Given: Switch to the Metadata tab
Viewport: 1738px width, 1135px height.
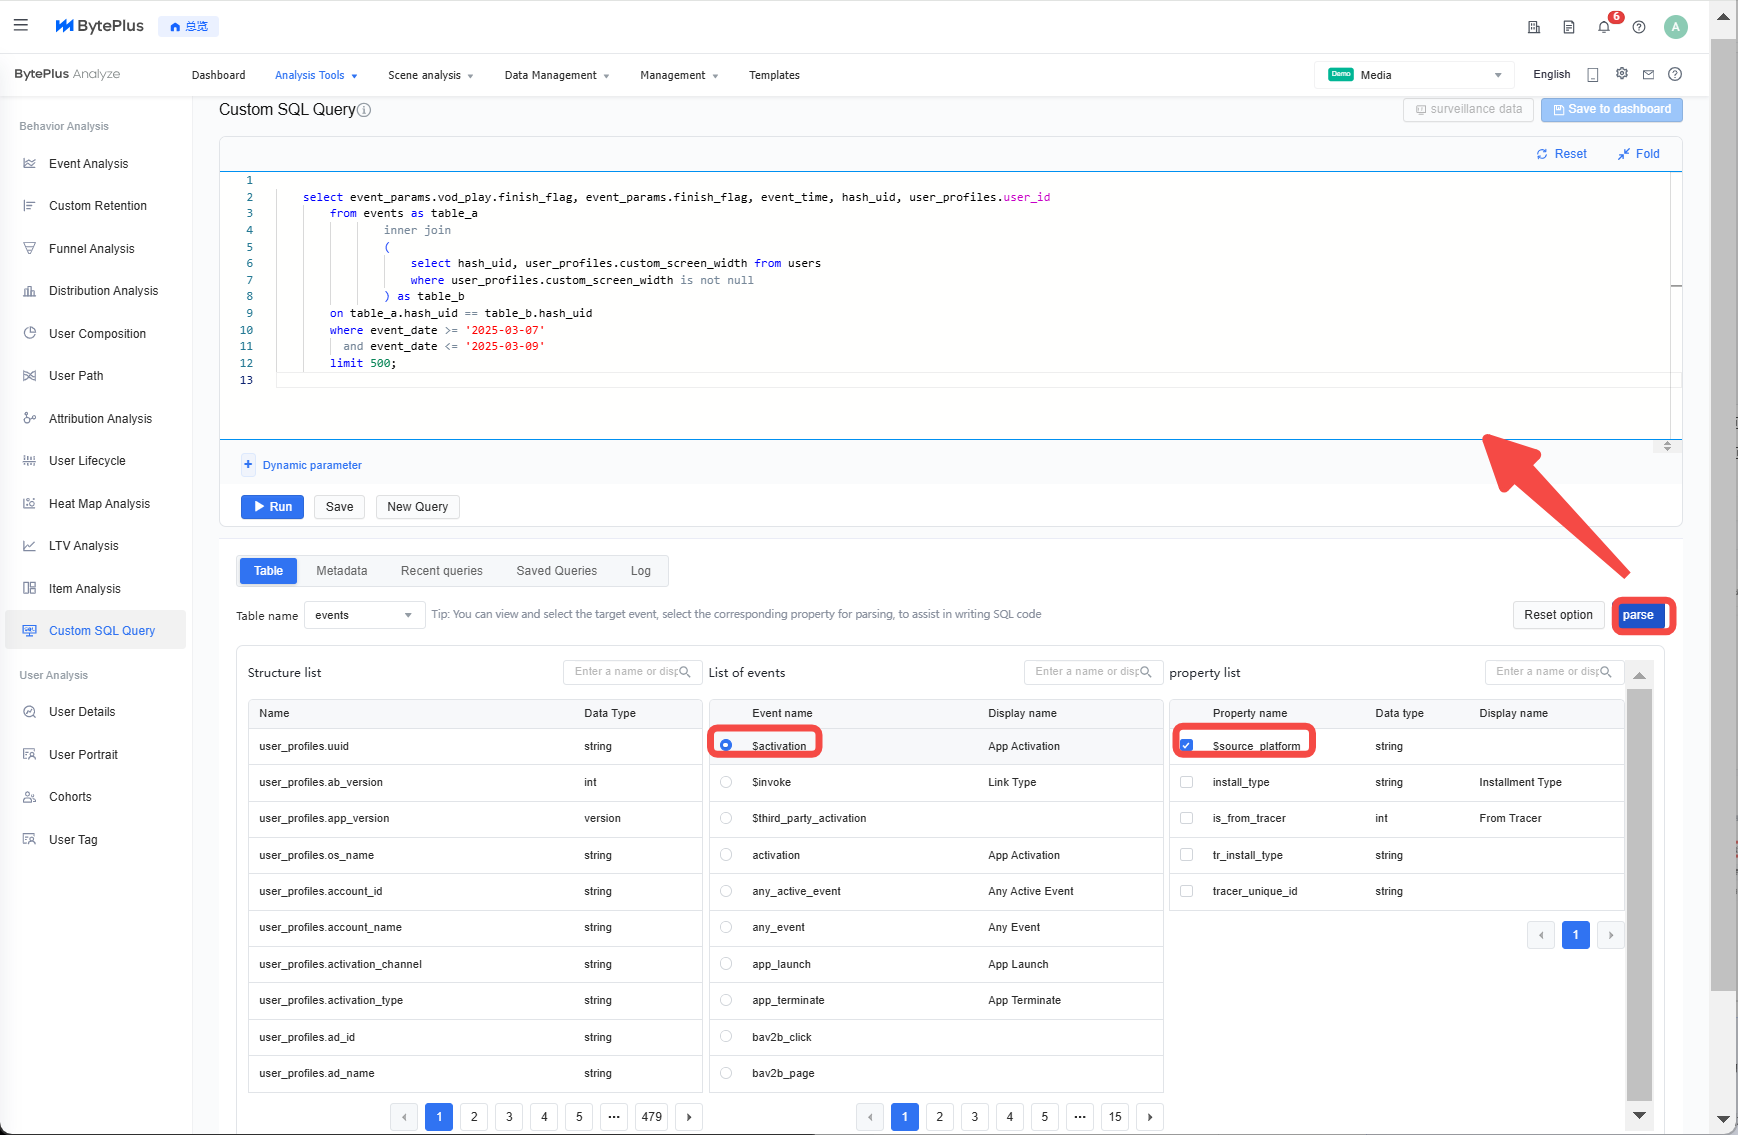Looking at the screenshot, I should tap(341, 571).
